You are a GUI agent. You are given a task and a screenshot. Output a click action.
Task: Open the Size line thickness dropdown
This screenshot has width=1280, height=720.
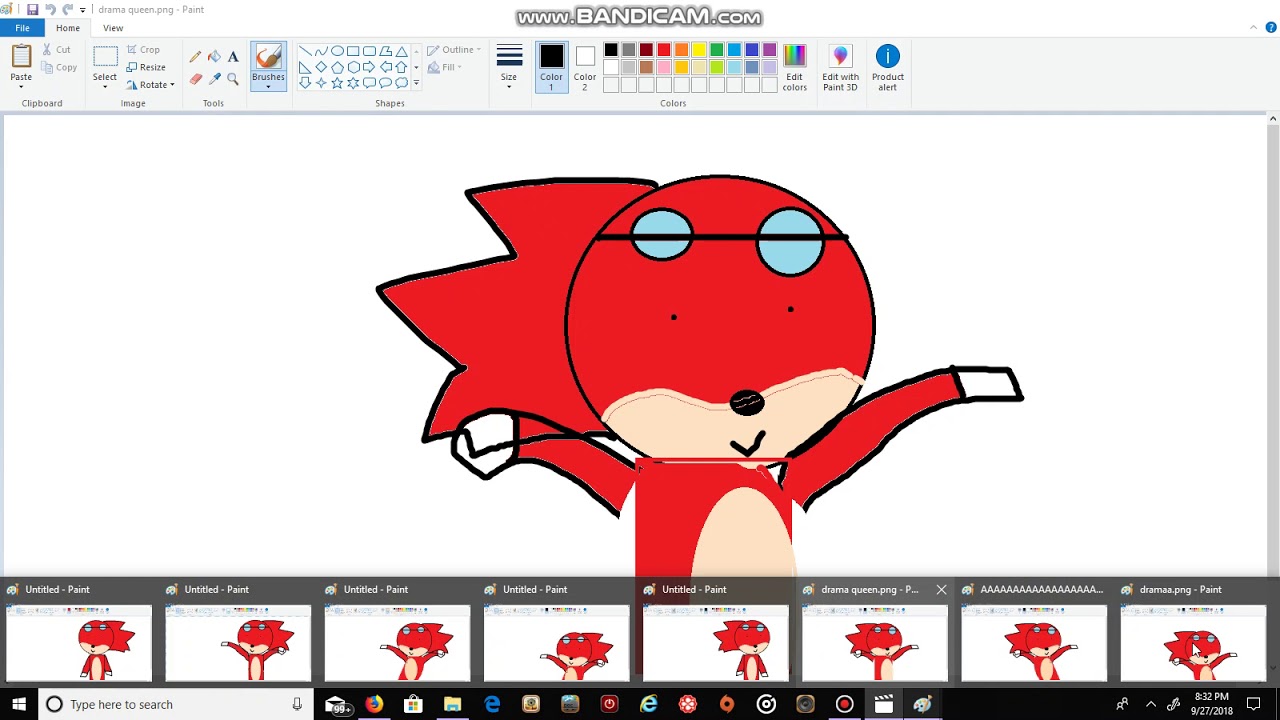pos(509,68)
